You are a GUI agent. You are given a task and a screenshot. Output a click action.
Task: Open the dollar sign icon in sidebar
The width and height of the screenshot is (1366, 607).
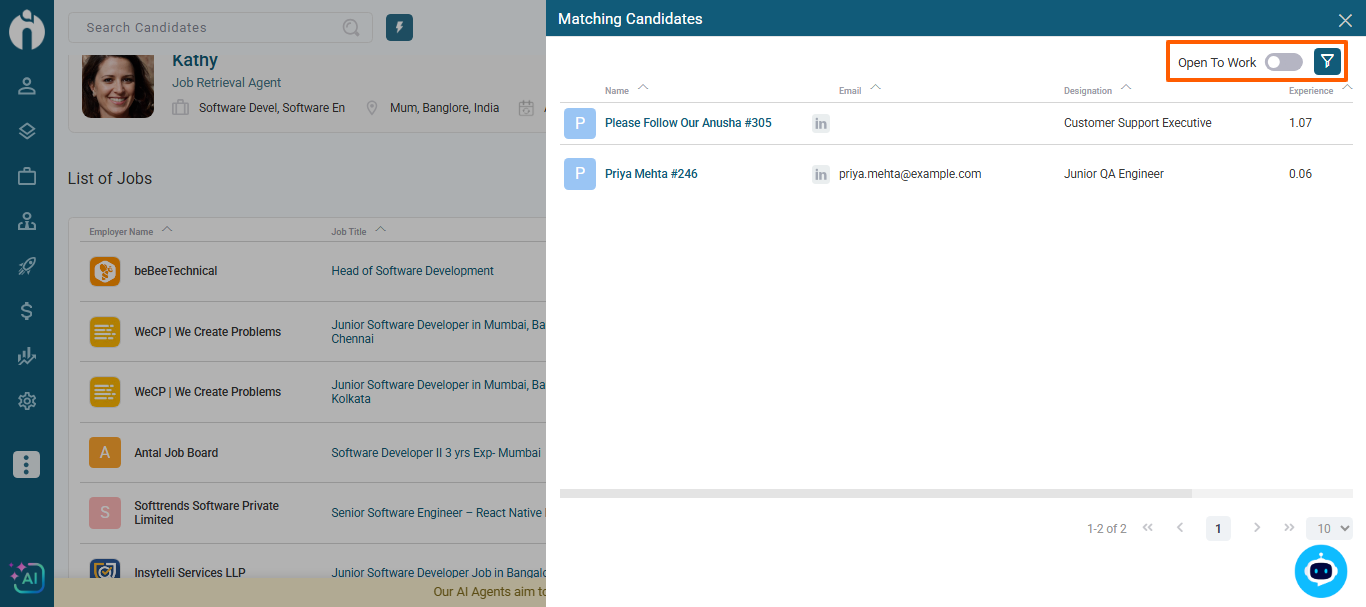[x=27, y=311]
